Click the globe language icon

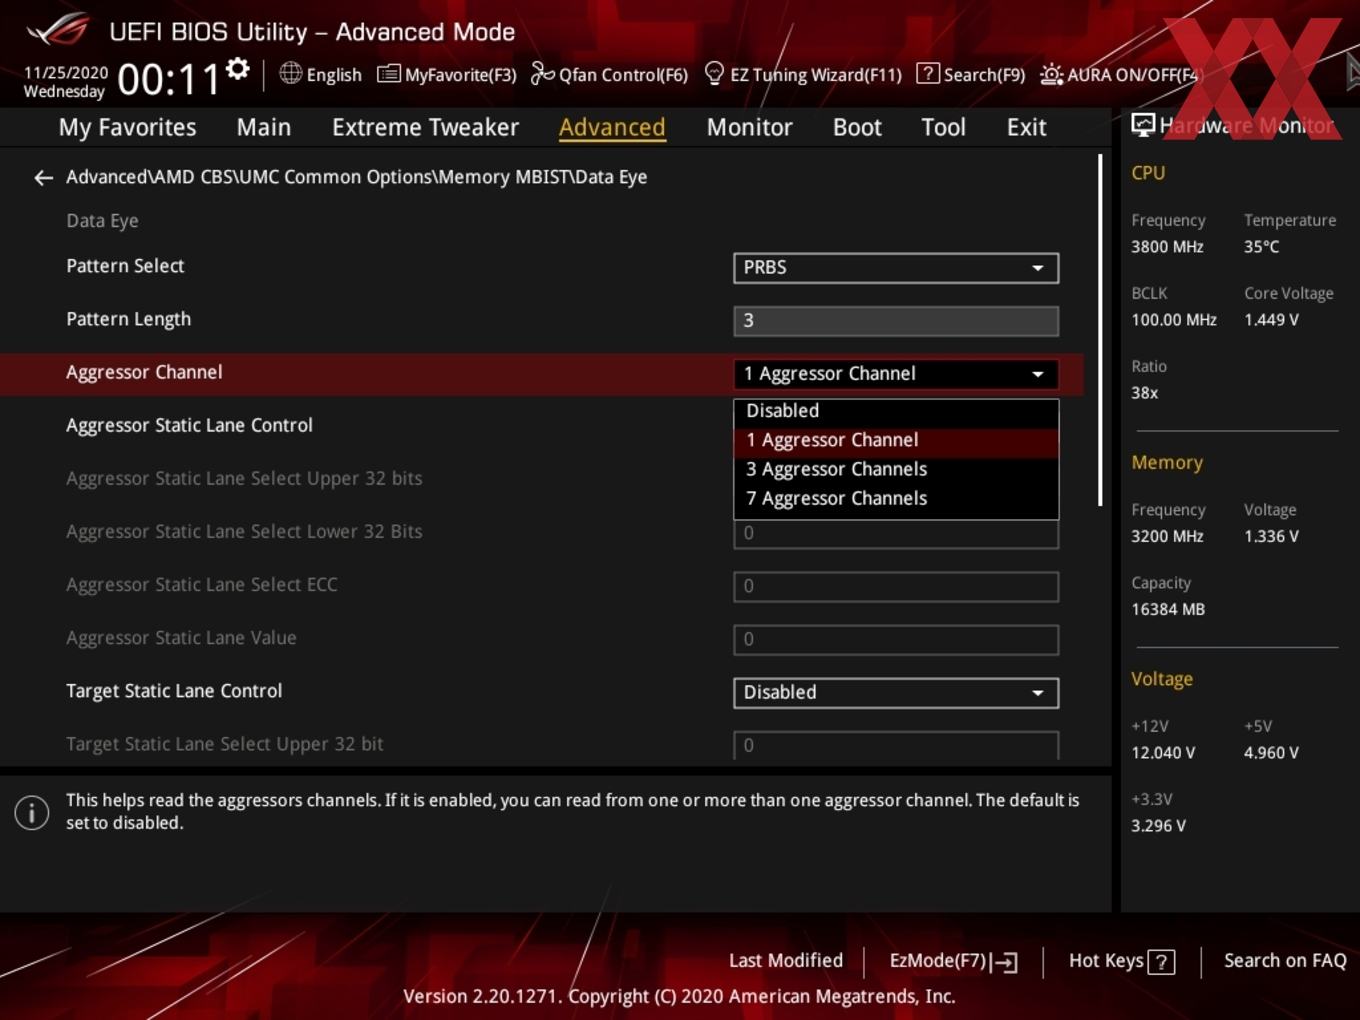(x=290, y=73)
